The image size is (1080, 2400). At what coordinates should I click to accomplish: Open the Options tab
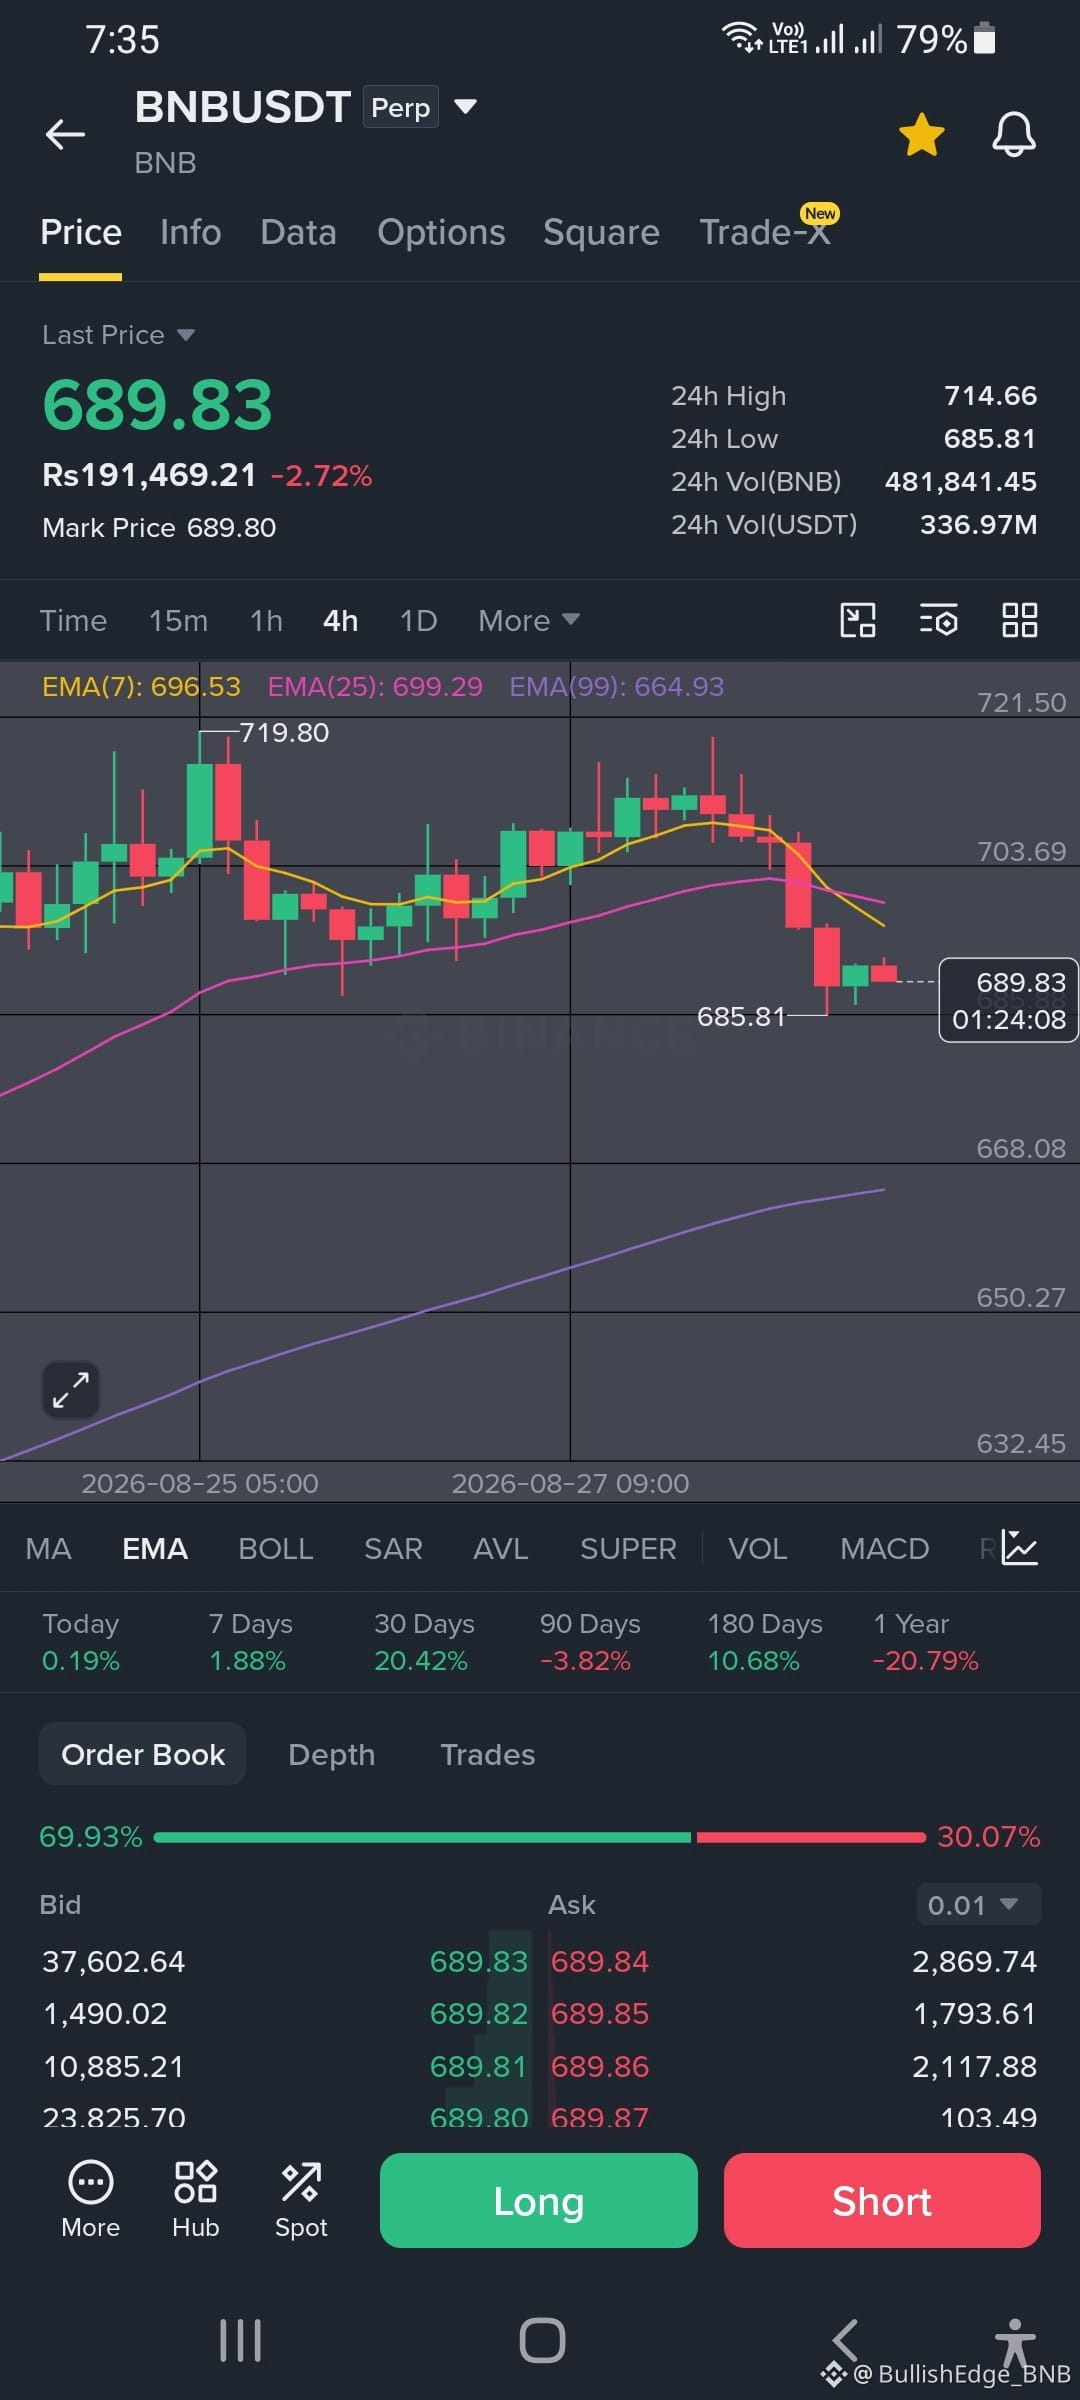point(441,232)
